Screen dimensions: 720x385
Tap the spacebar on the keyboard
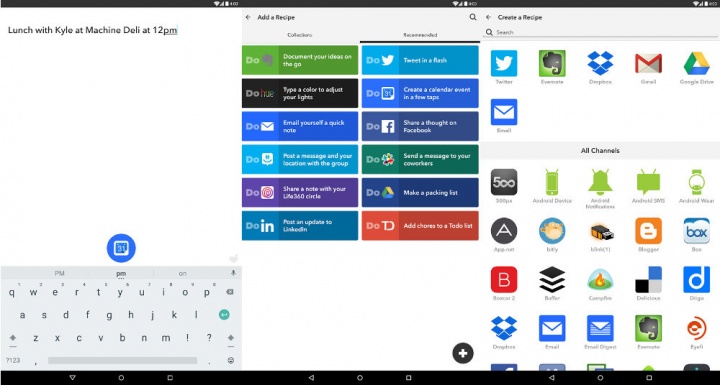point(122,361)
